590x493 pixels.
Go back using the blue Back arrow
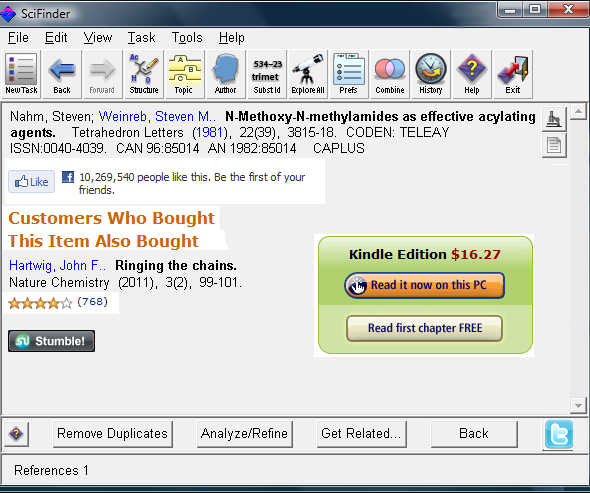[x=62, y=74]
